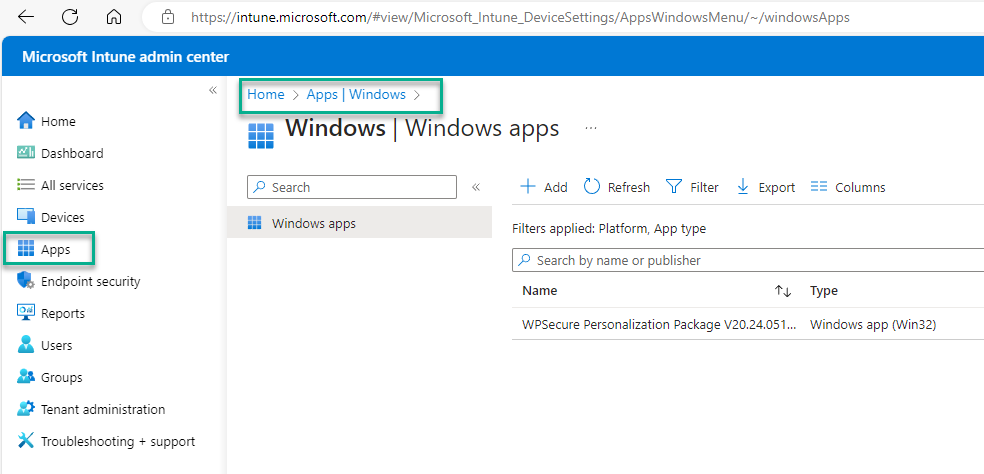Click the Dashboard chart icon in the sidebar

pyautogui.click(x=26, y=153)
